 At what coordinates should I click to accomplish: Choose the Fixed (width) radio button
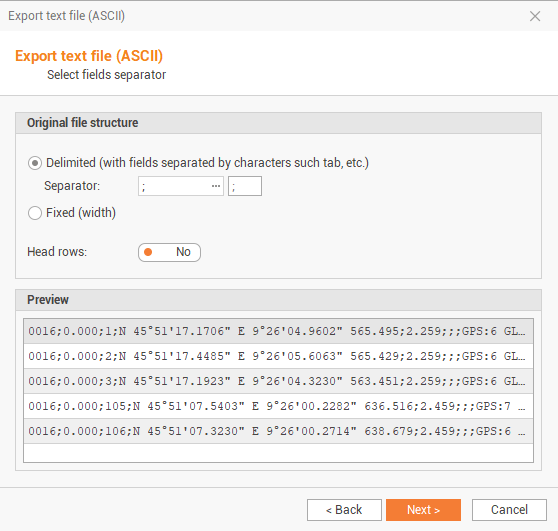pos(35,213)
